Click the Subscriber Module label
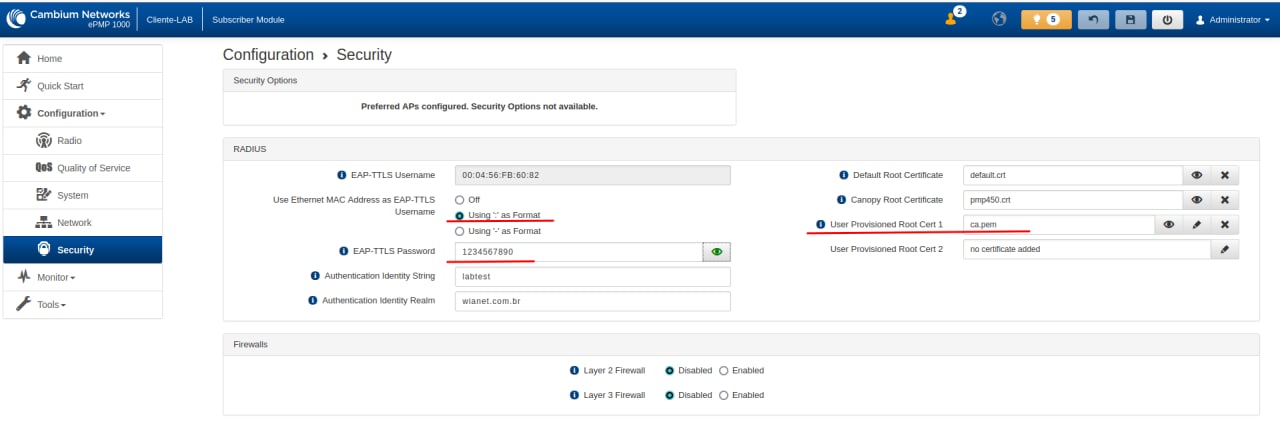 (x=248, y=20)
